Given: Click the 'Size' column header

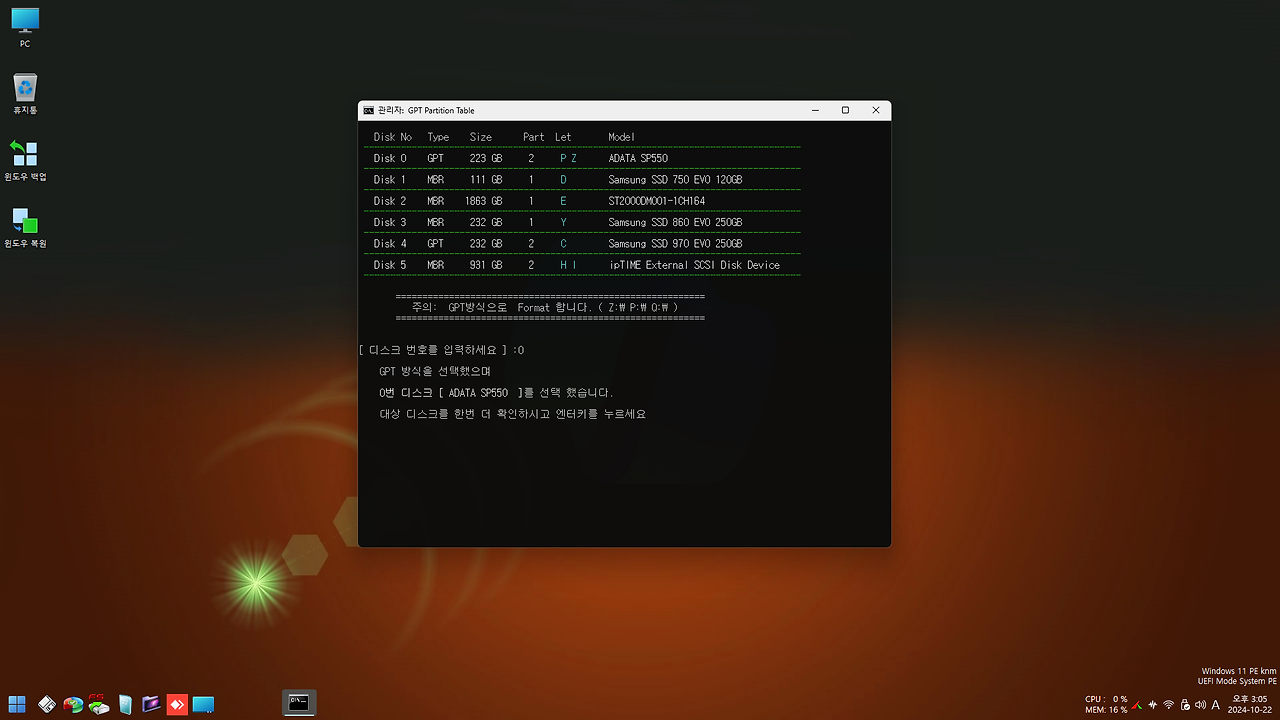Looking at the screenshot, I should tap(480, 137).
